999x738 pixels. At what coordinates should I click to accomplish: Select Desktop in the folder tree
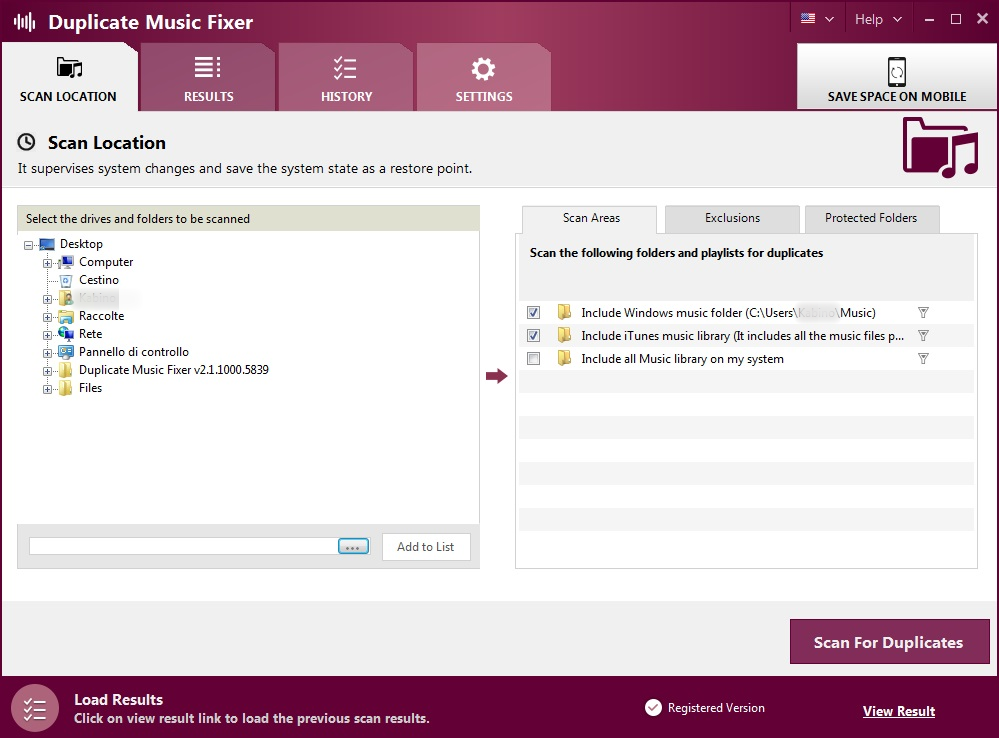pyautogui.click(x=81, y=244)
